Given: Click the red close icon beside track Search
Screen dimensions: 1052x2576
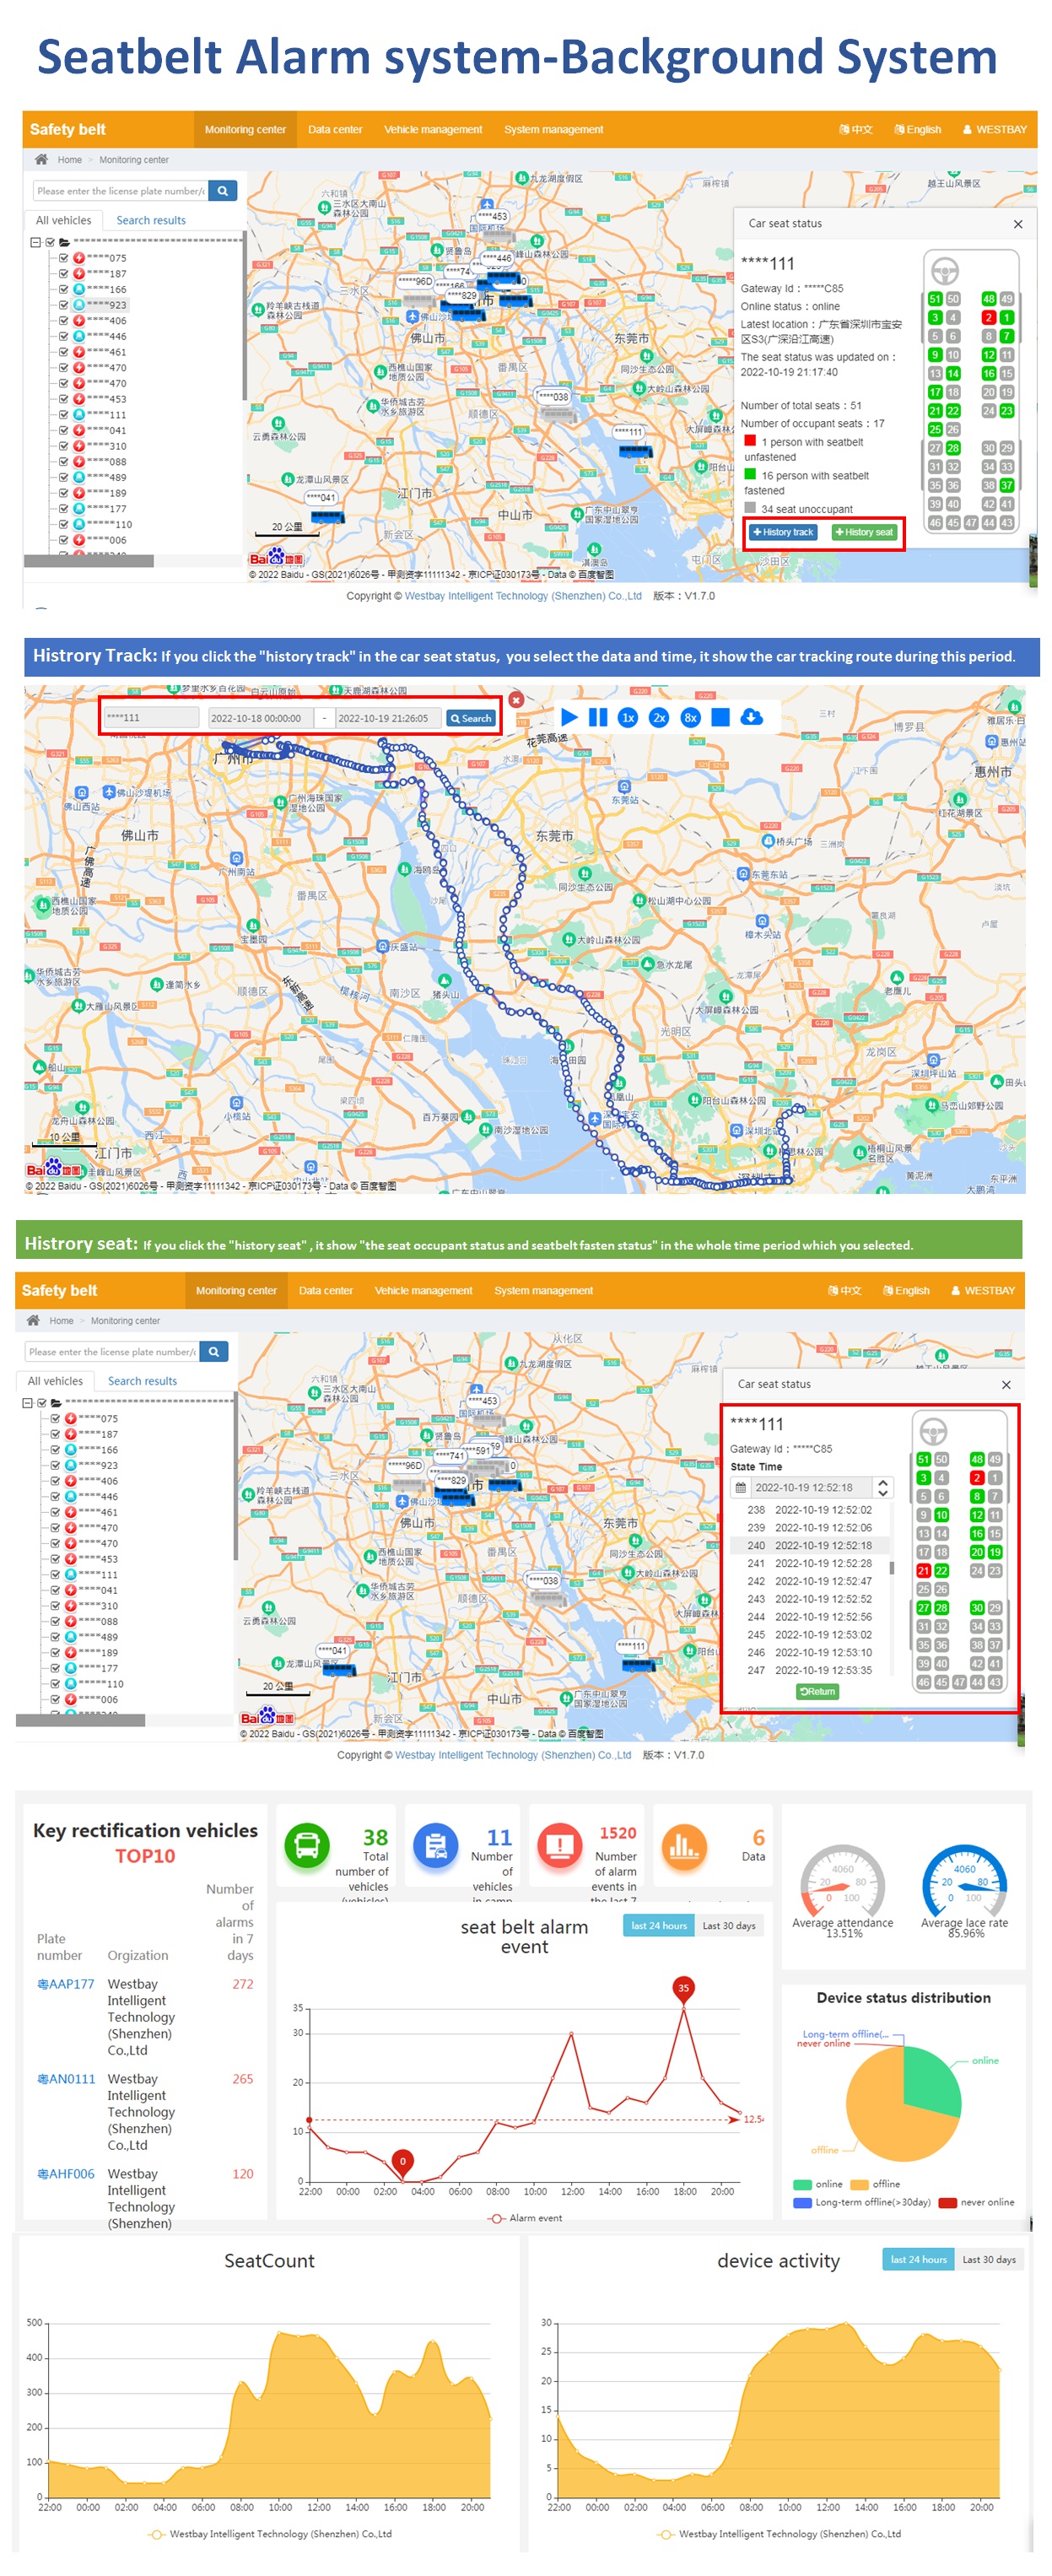Looking at the screenshot, I should 516,700.
